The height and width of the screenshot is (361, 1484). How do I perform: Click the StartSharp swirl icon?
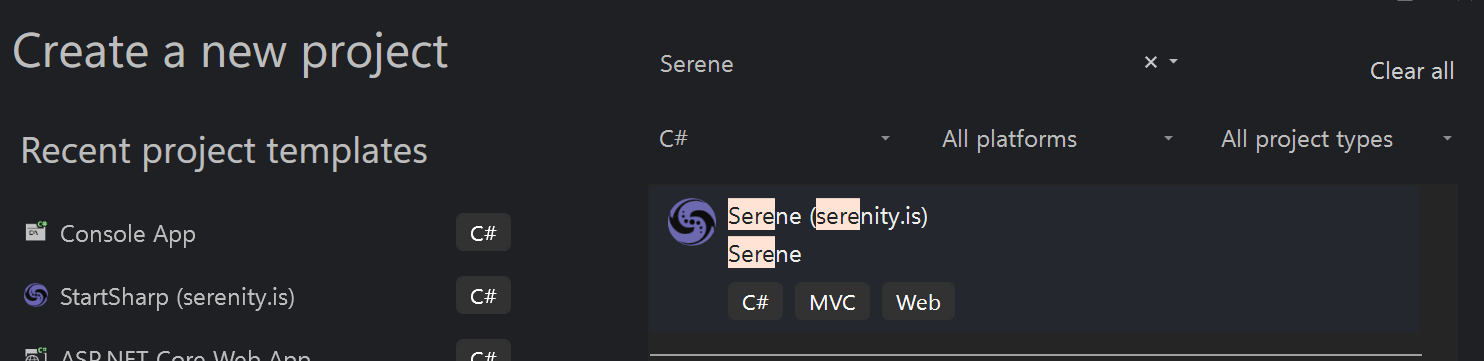(x=36, y=296)
